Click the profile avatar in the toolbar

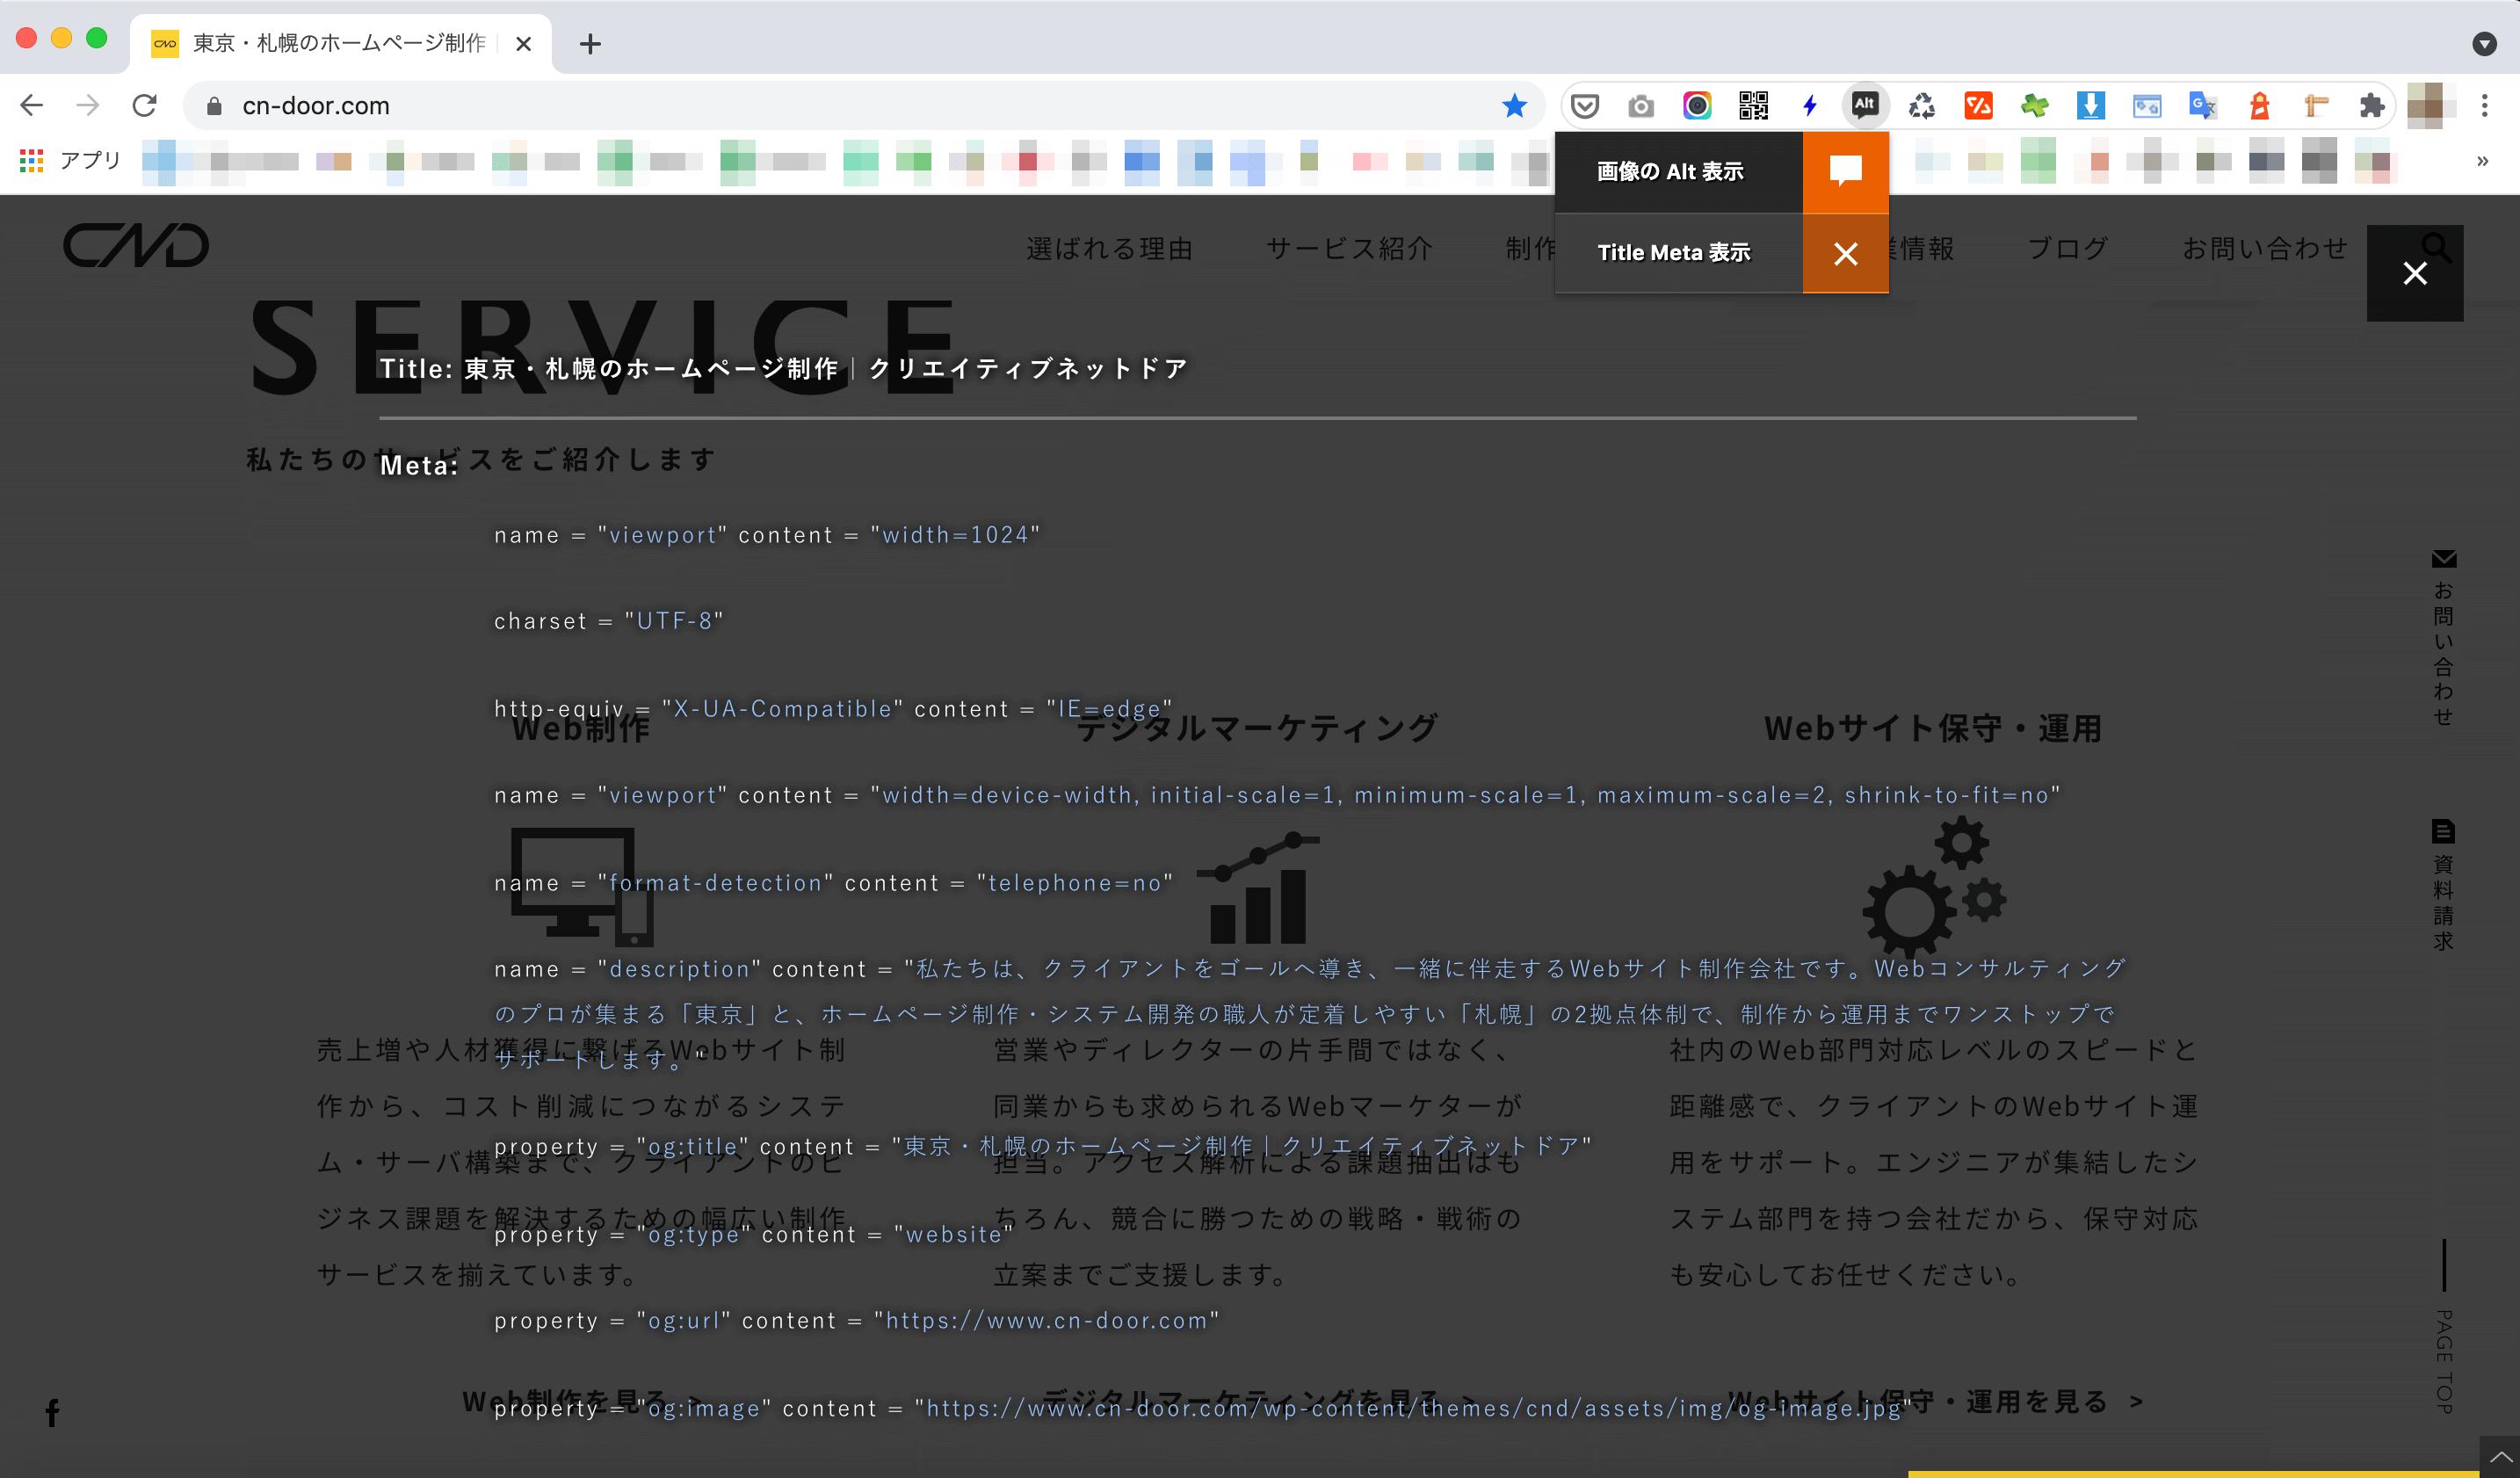tap(2430, 106)
